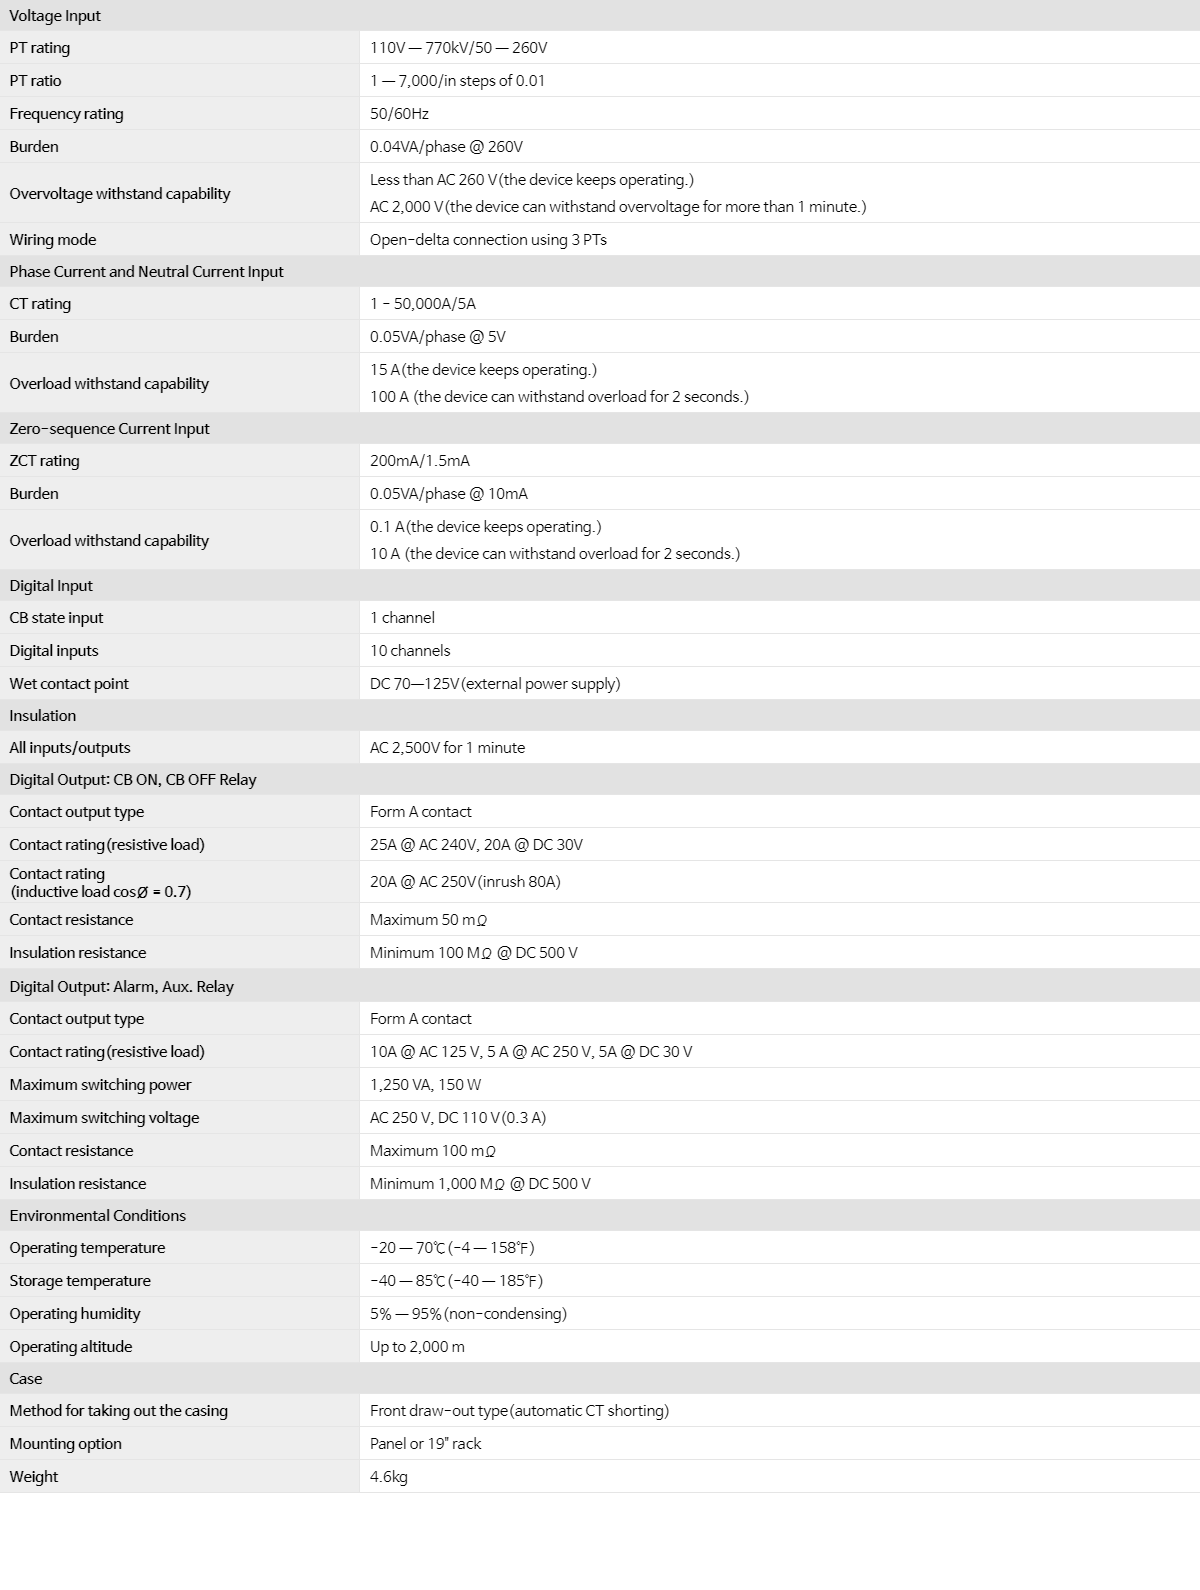Click Wet contact point DC 70—125V value
The image size is (1200, 1590).
point(495,684)
